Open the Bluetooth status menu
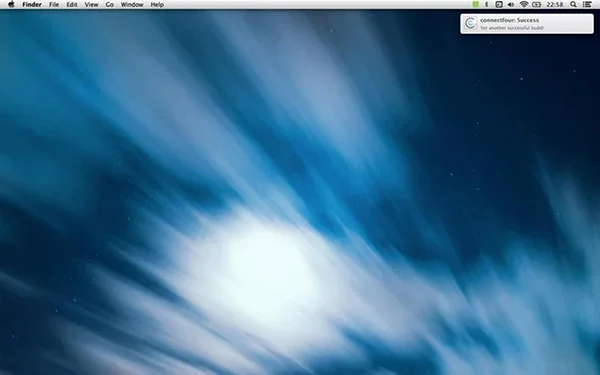This screenshot has width=600, height=375. tap(487, 5)
